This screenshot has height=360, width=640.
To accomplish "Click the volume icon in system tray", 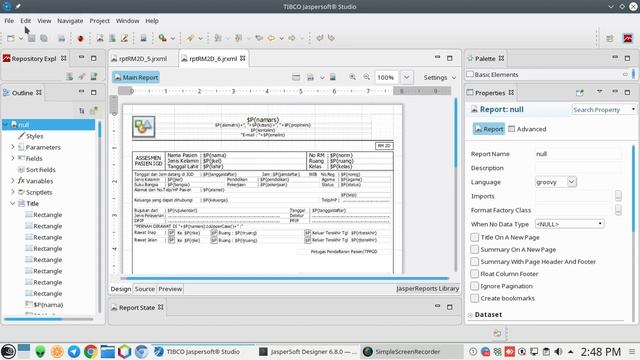I will click(x=558, y=351).
